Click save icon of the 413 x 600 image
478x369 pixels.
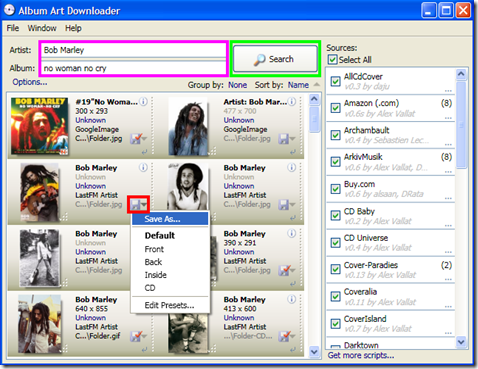point(284,336)
